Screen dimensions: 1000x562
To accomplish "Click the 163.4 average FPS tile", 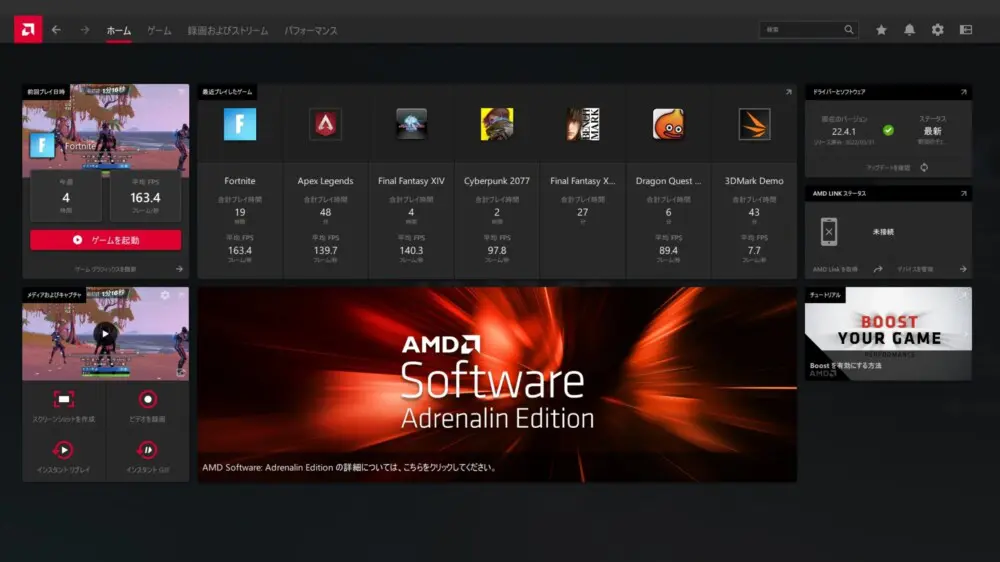I will [145, 197].
